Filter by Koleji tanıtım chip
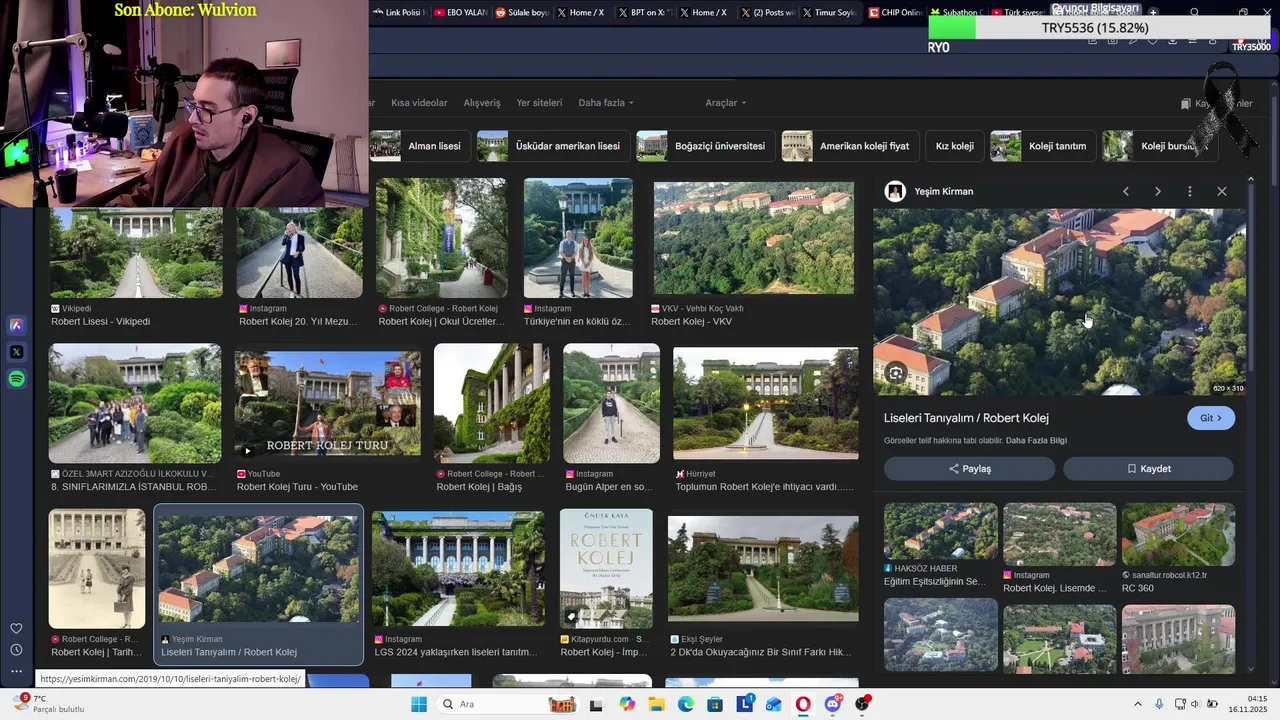This screenshot has height=720, width=1280. tap(1043, 146)
